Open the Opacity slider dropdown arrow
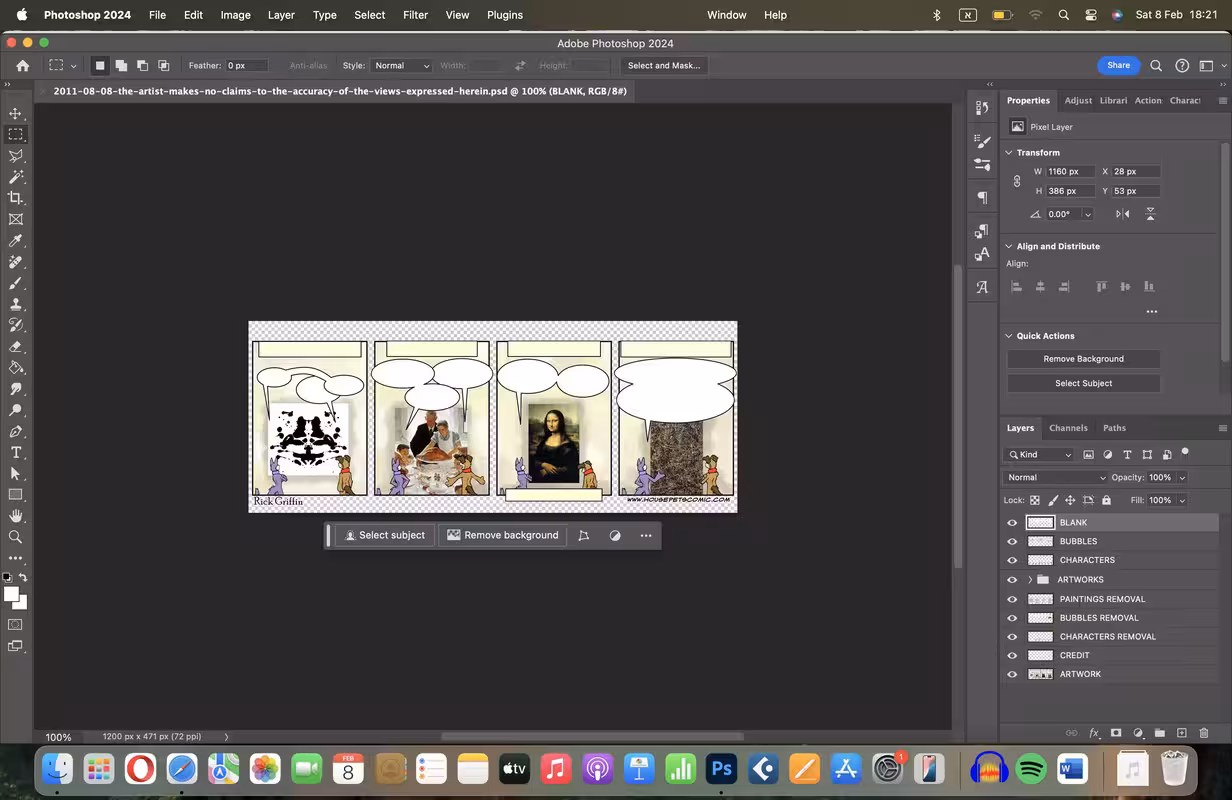The image size is (1232, 800). 1182,478
